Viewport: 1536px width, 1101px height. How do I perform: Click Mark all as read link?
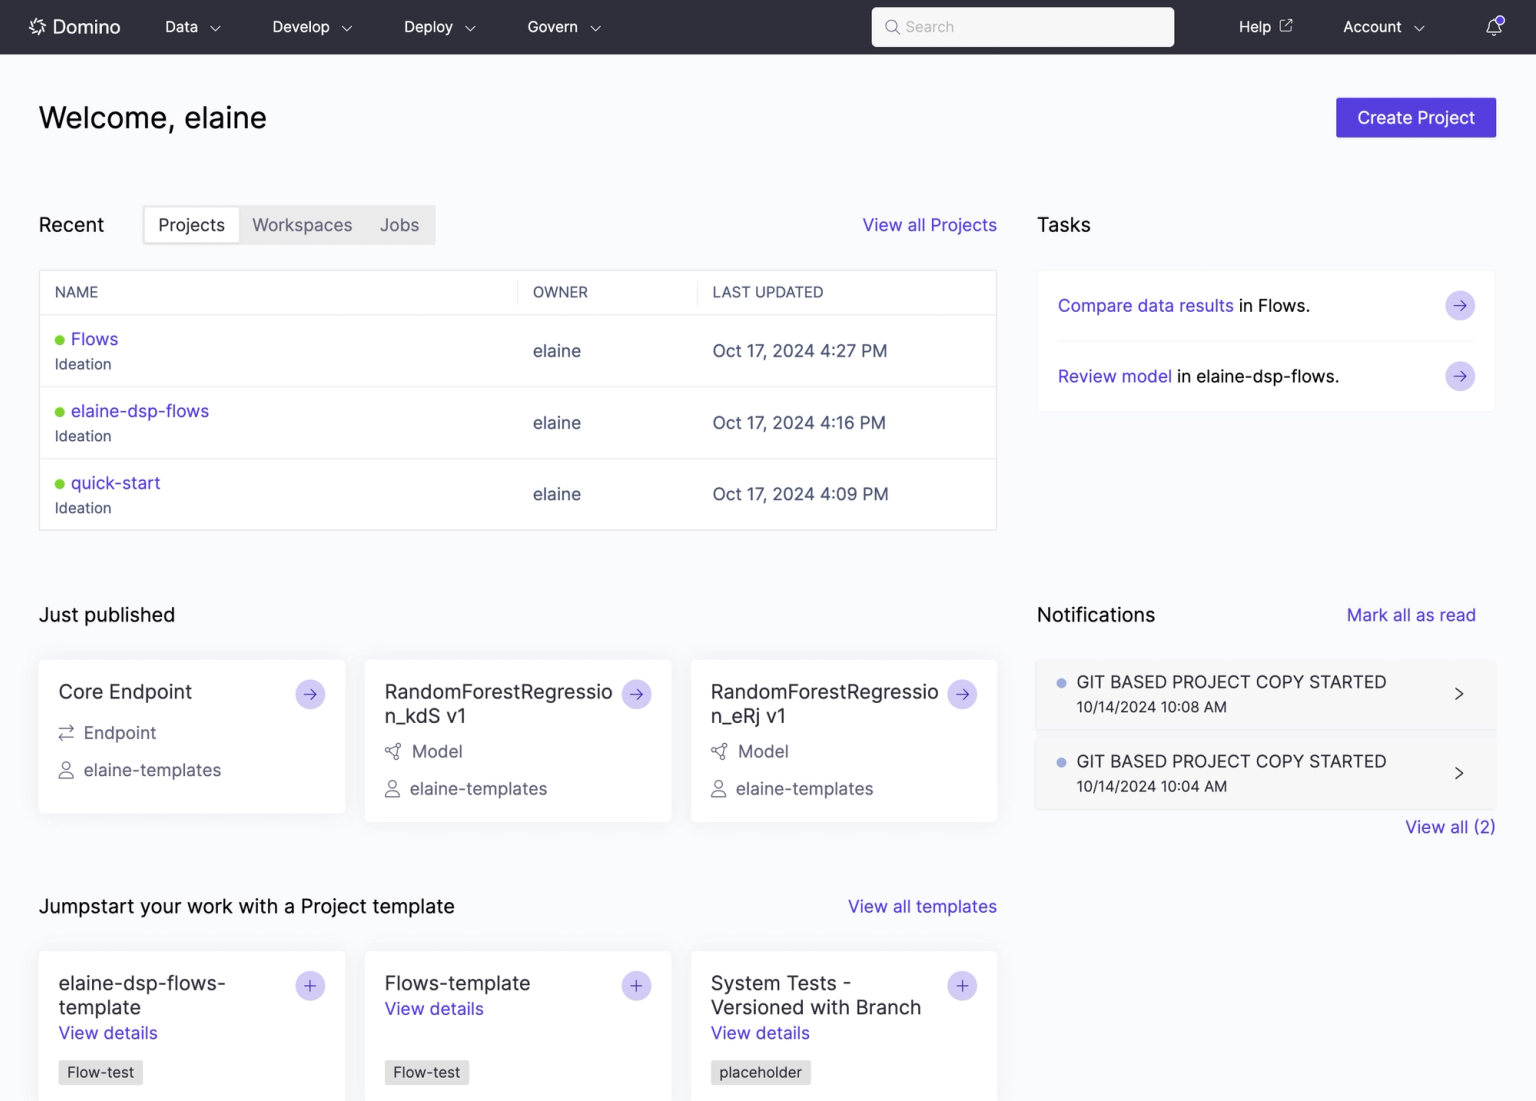tap(1411, 615)
